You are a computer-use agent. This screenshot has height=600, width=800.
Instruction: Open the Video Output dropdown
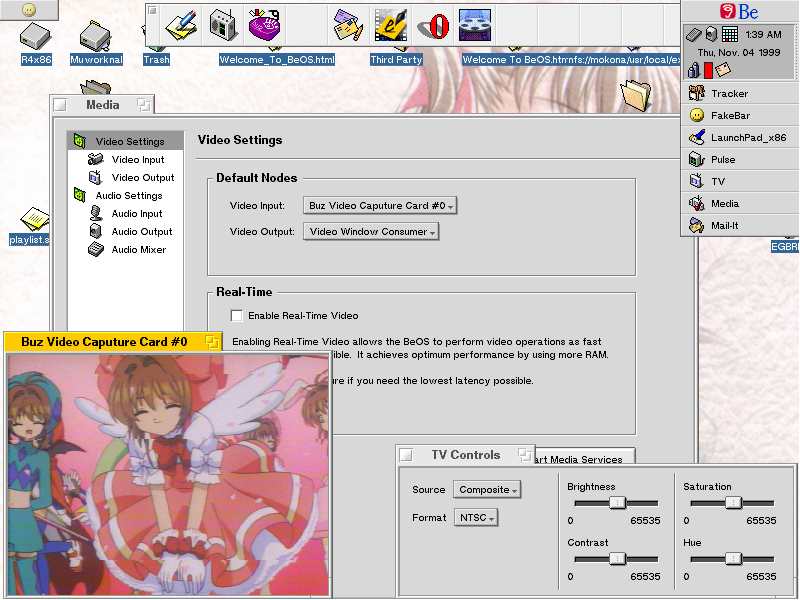coord(371,232)
